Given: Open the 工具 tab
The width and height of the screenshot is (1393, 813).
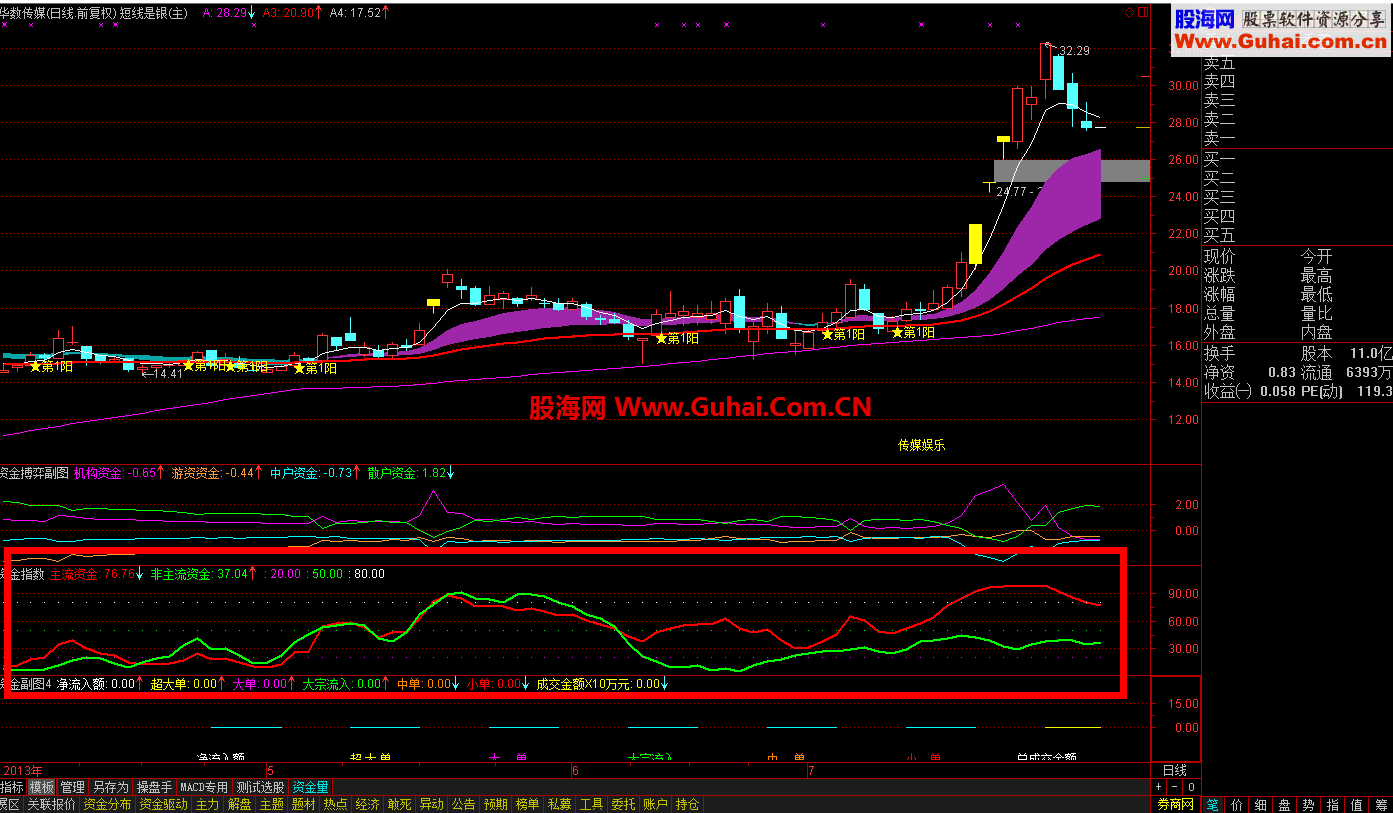Looking at the screenshot, I should point(591,804).
